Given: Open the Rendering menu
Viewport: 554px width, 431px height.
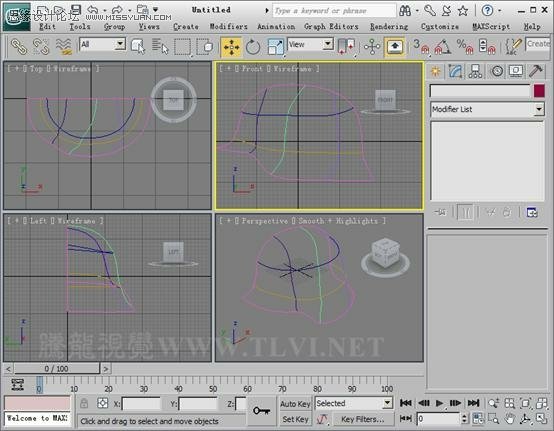Looking at the screenshot, I should (x=389, y=26).
